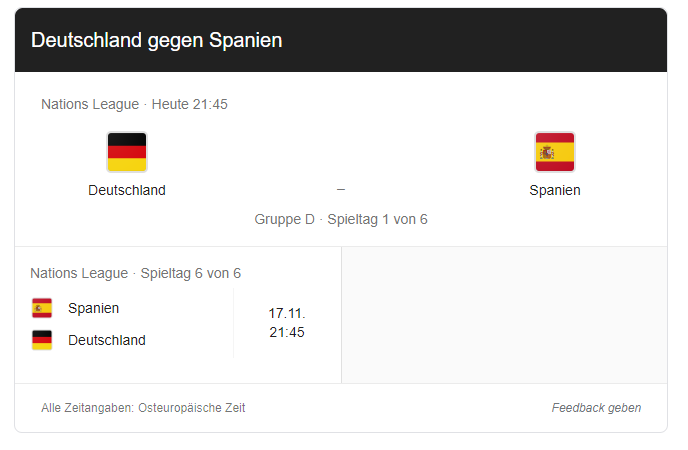The width and height of the screenshot is (688, 450).
Task: Click the small Germany flag in fixture list
Action: click(x=42, y=340)
